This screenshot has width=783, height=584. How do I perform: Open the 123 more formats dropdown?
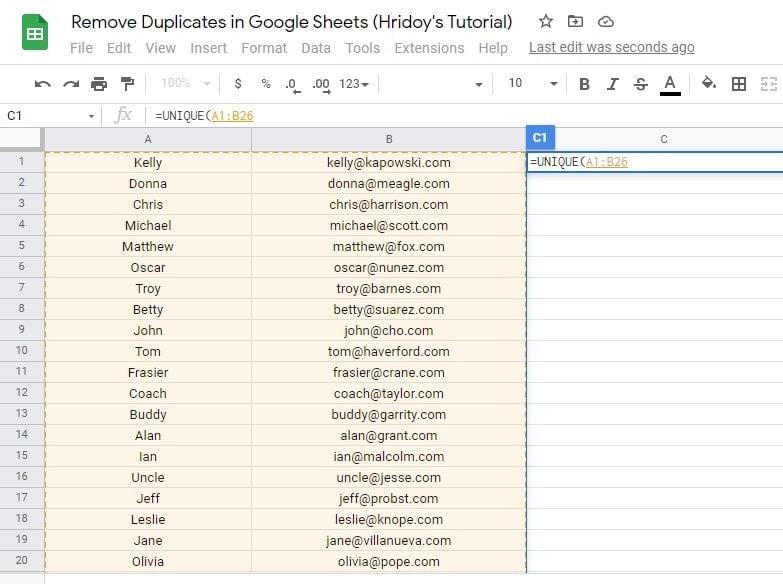(354, 83)
